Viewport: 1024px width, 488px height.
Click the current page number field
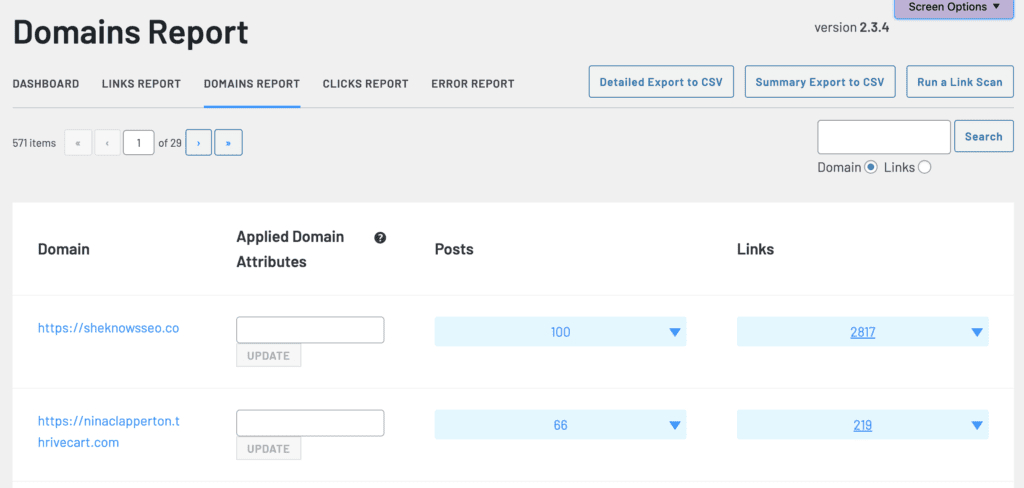[x=138, y=142]
